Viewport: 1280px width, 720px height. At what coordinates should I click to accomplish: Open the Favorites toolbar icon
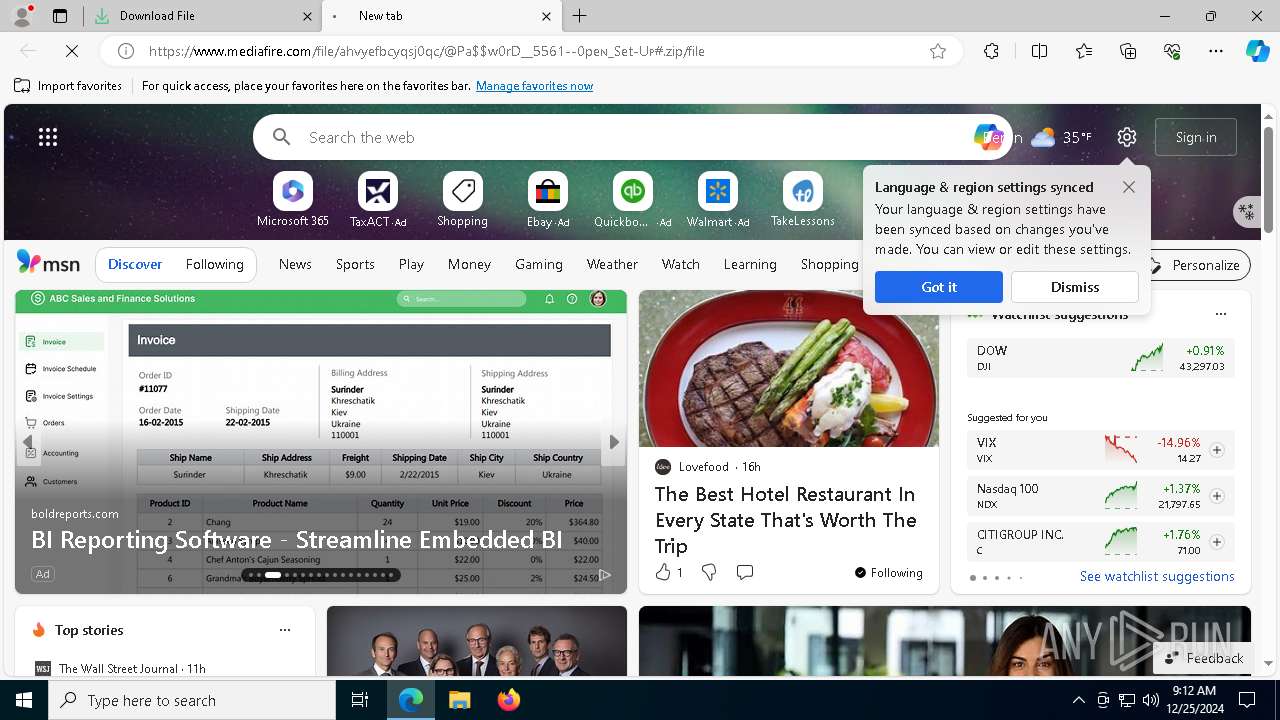tap(1084, 51)
